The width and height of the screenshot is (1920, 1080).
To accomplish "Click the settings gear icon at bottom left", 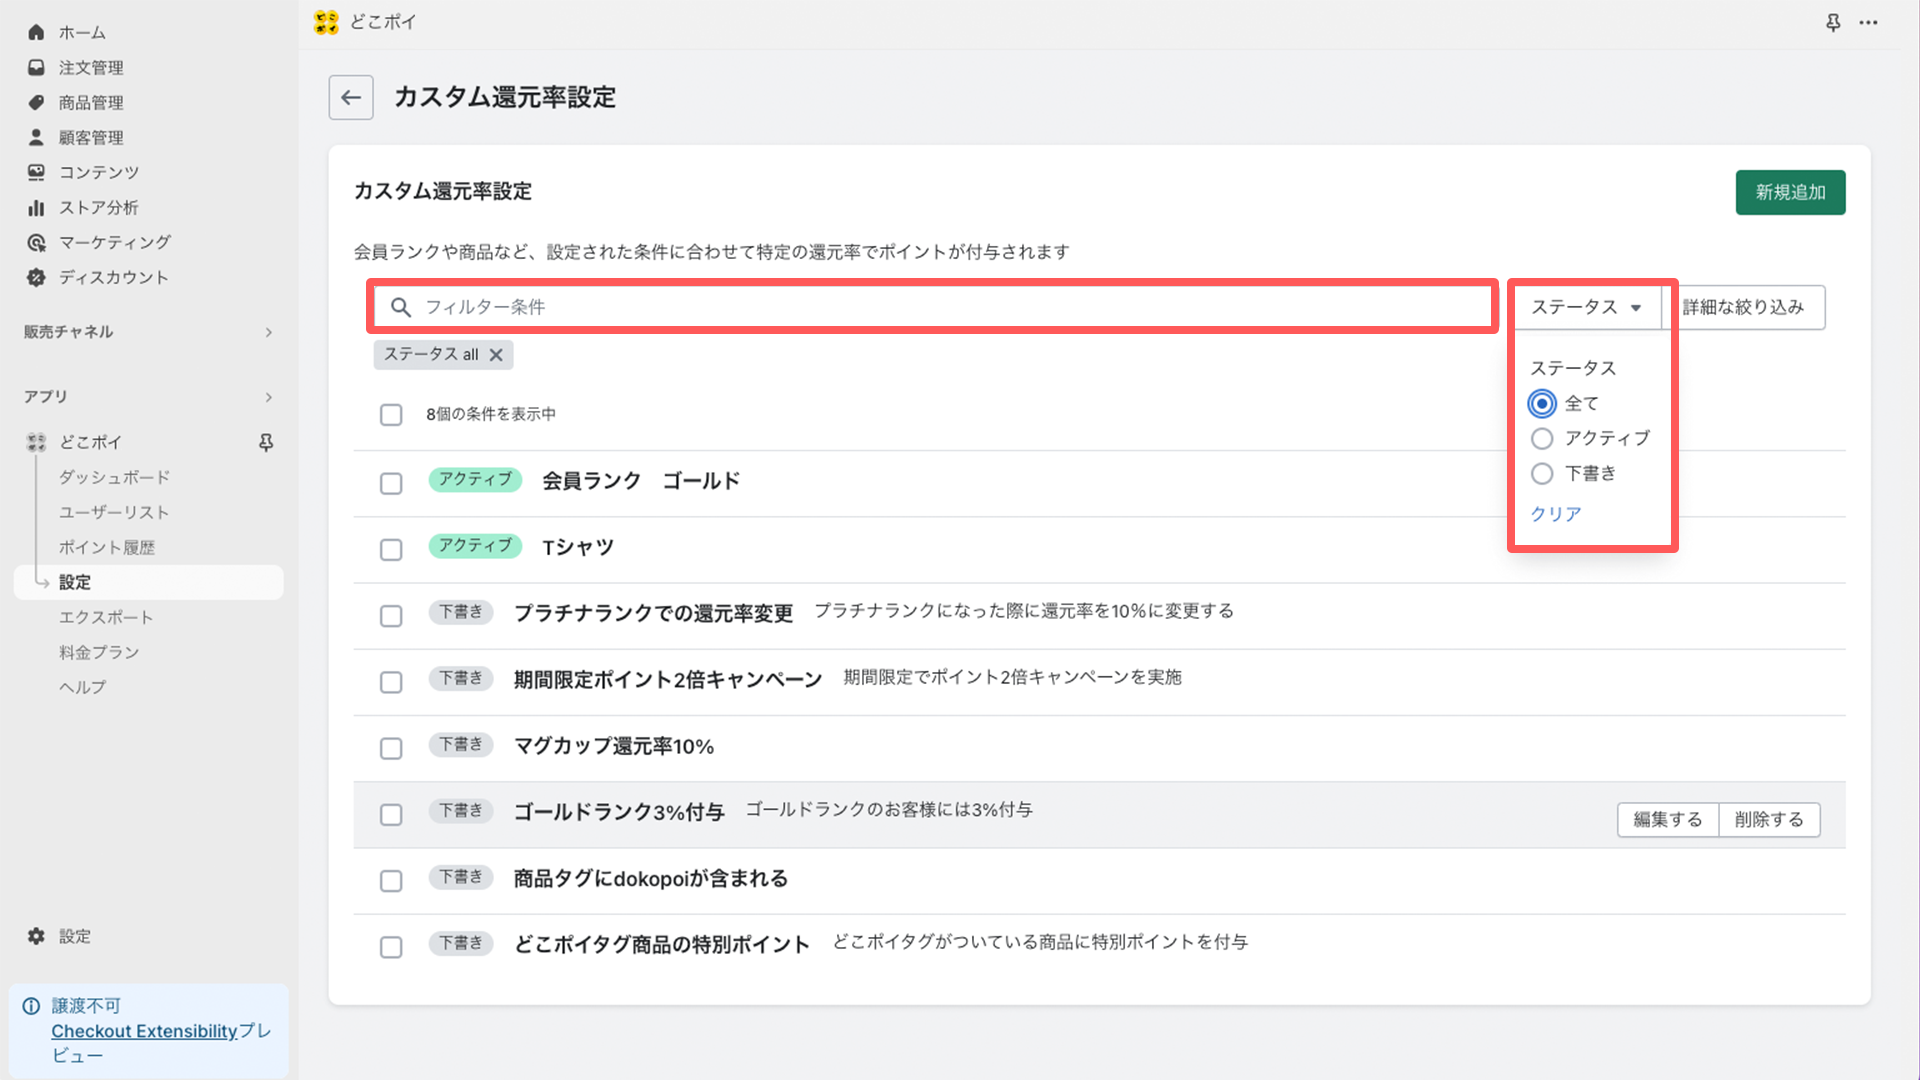I will point(36,936).
